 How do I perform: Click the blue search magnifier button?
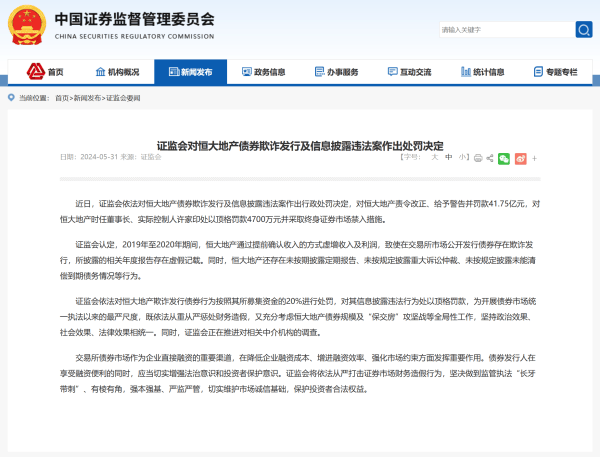(x=584, y=29)
